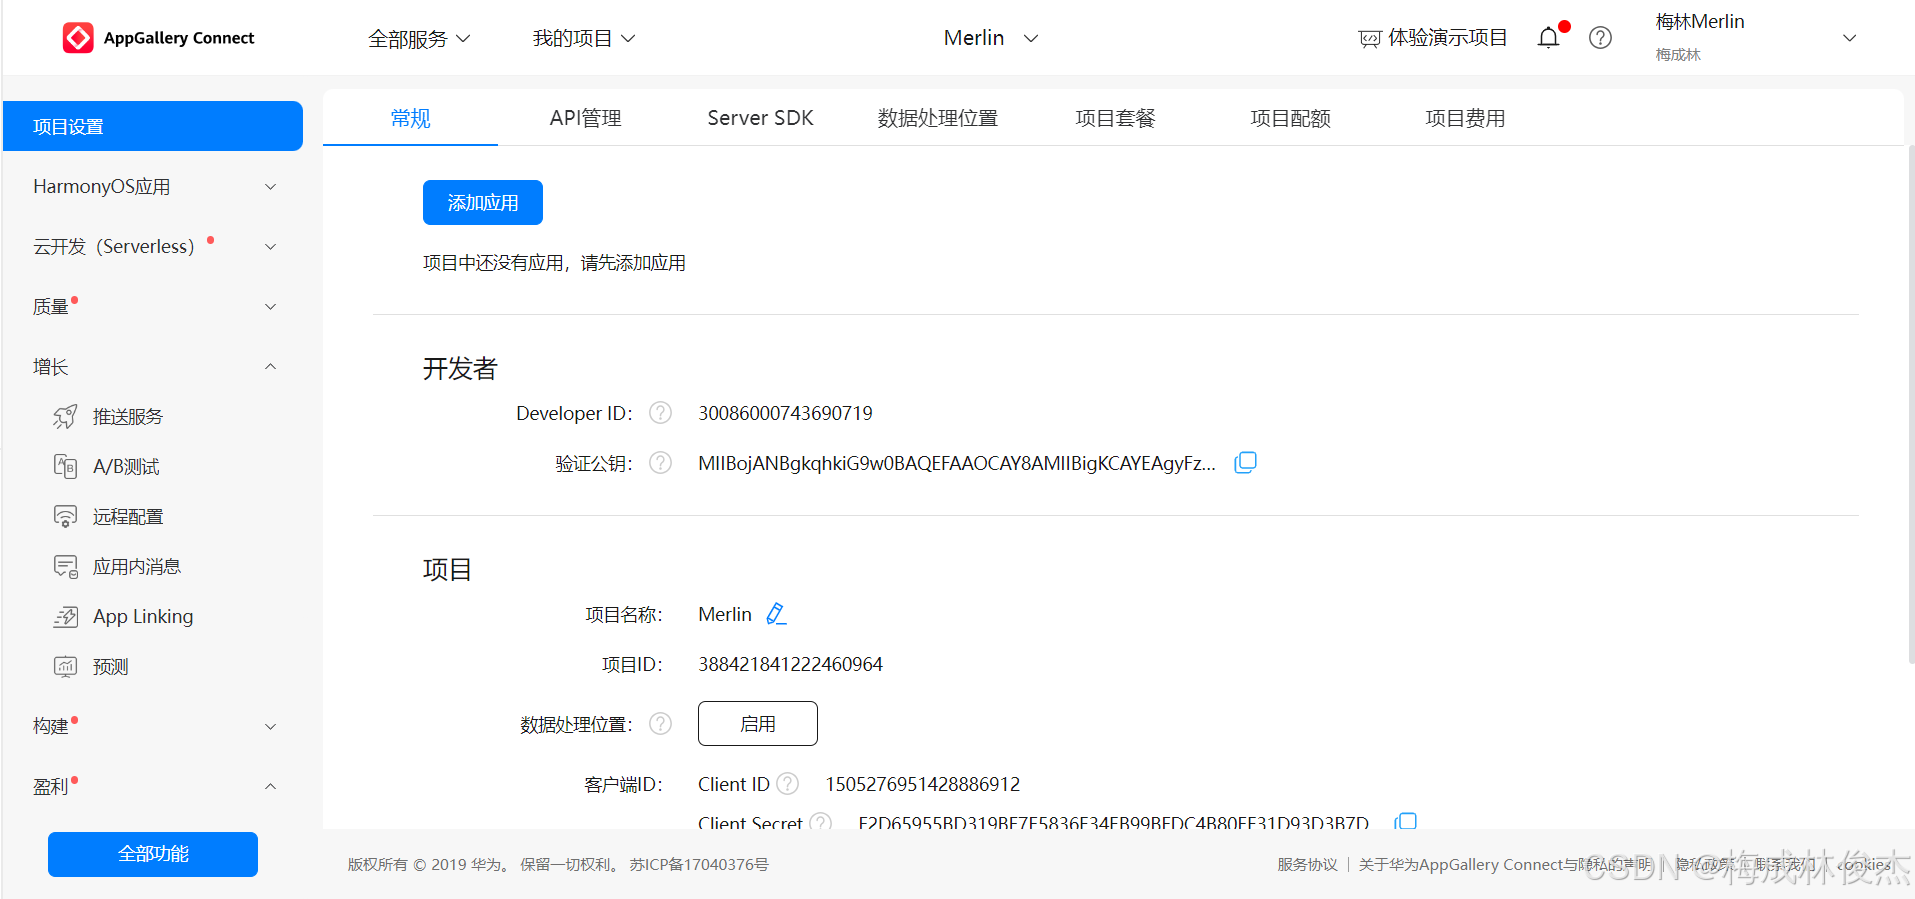The image size is (1915, 899).
Task: Click the 验证公钥 help tooltip icon
Action: click(x=660, y=463)
